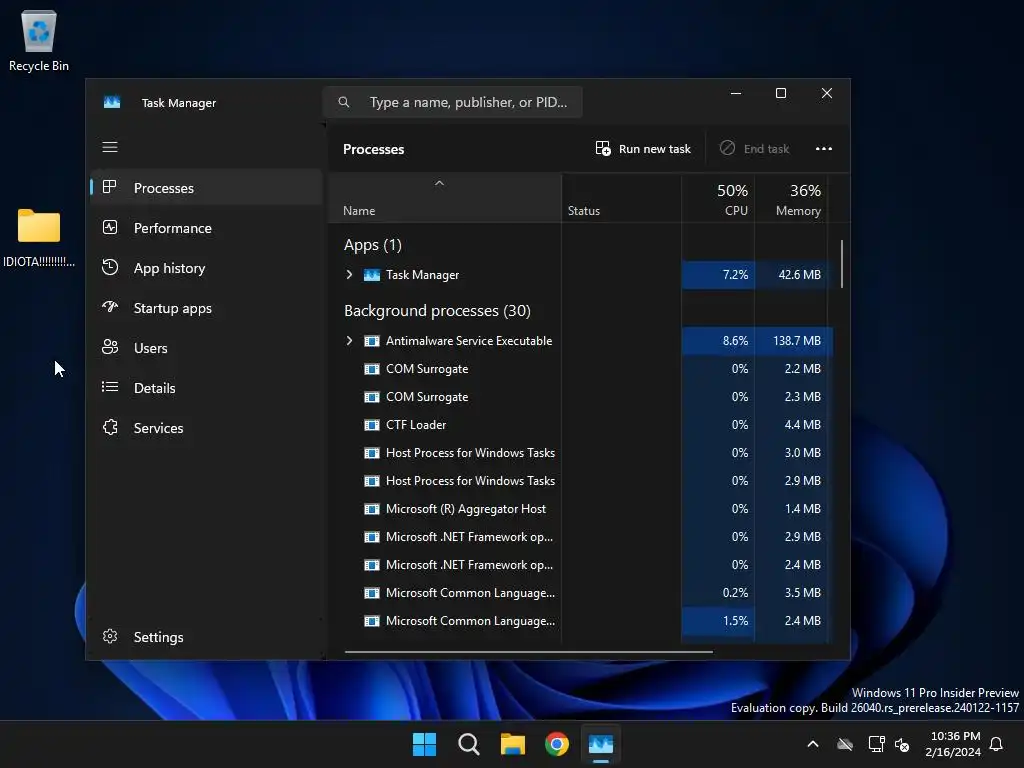Open Task Manager Settings
This screenshot has height=768, width=1024.
pos(206,637)
